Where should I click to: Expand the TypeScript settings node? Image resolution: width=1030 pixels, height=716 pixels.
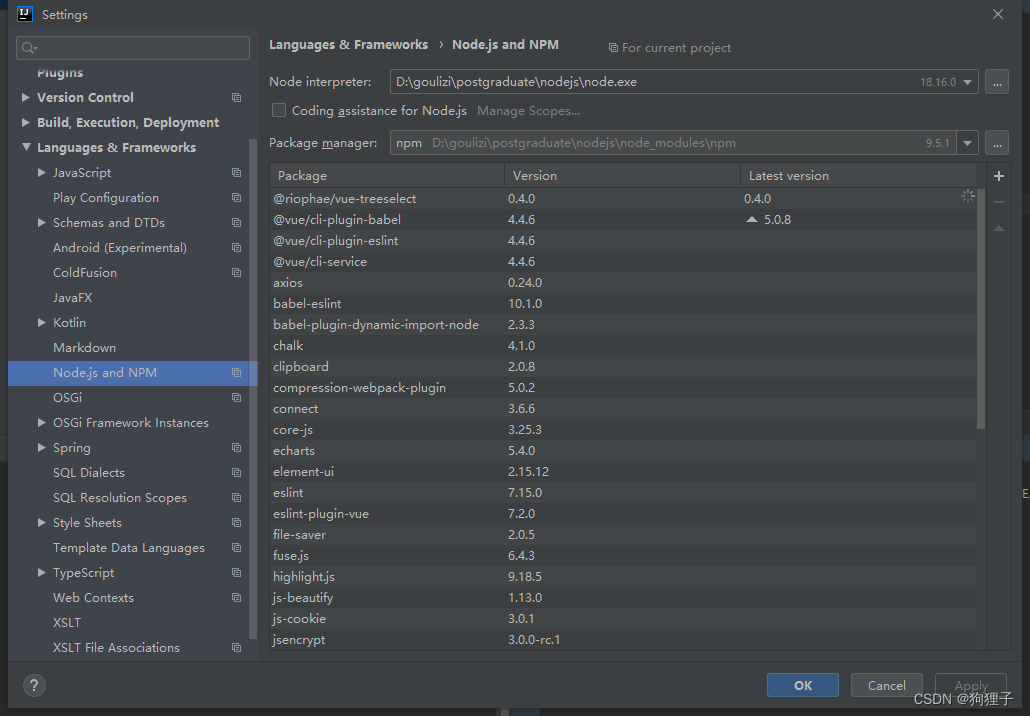pyautogui.click(x=41, y=573)
